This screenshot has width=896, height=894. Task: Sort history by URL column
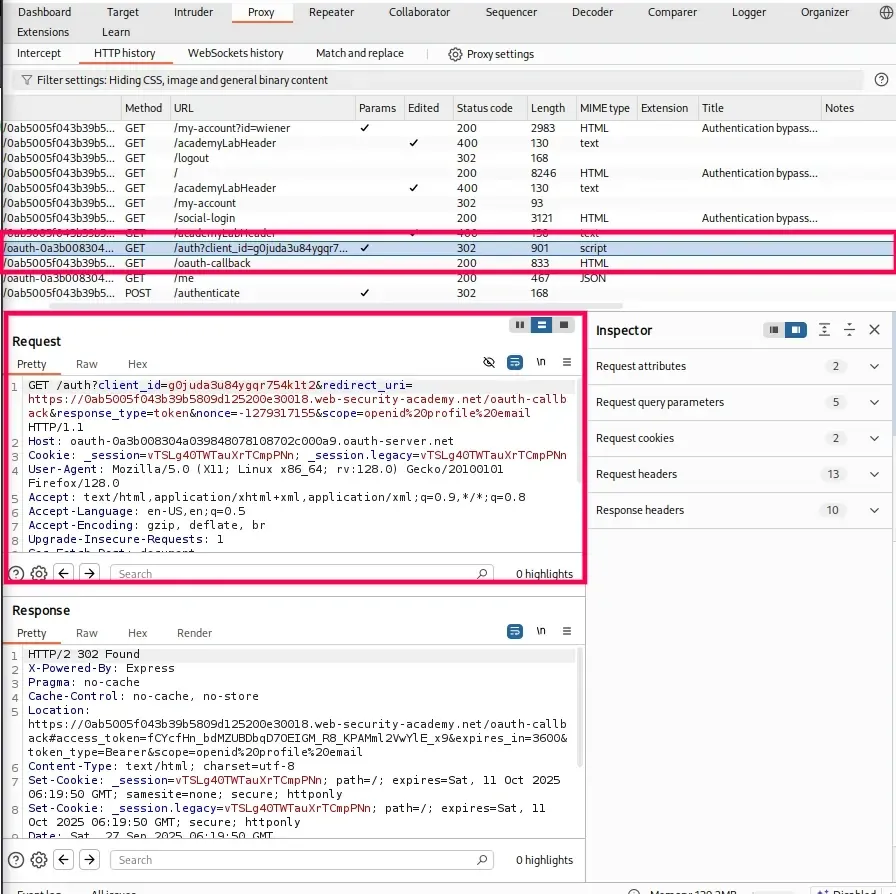263,108
